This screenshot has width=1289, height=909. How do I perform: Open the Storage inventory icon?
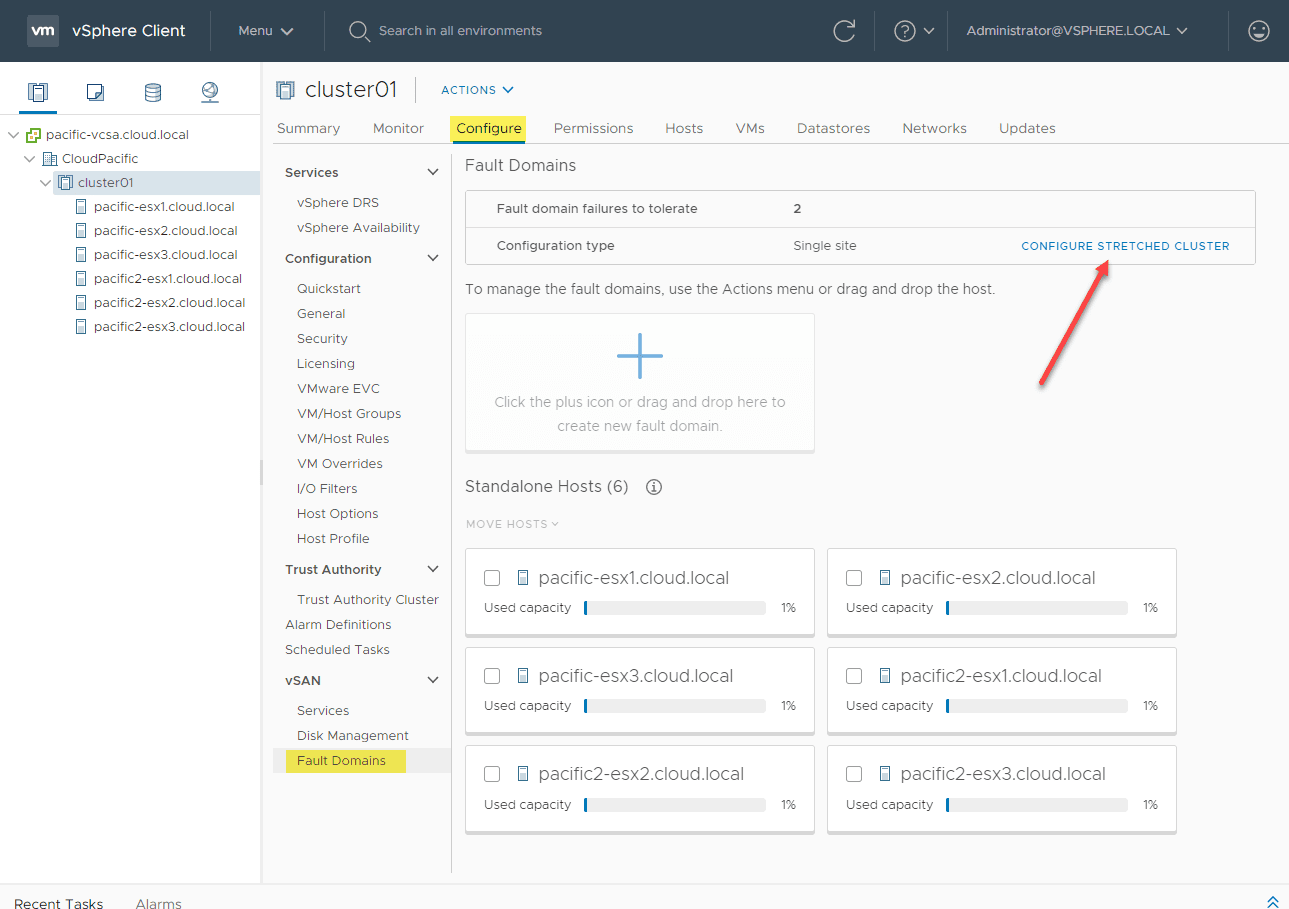[x=152, y=91]
